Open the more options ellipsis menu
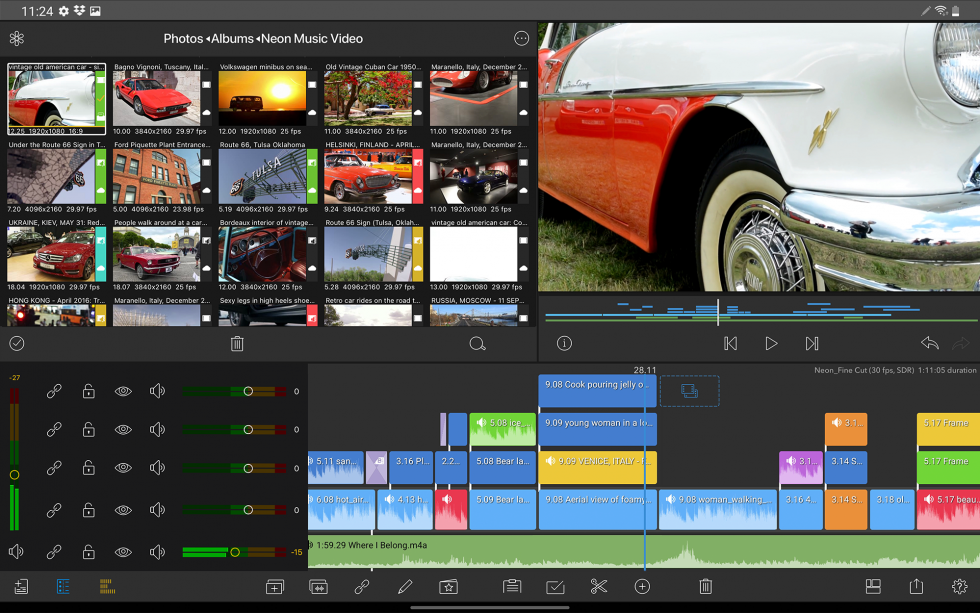This screenshot has height=613, width=980. [521, 39]
